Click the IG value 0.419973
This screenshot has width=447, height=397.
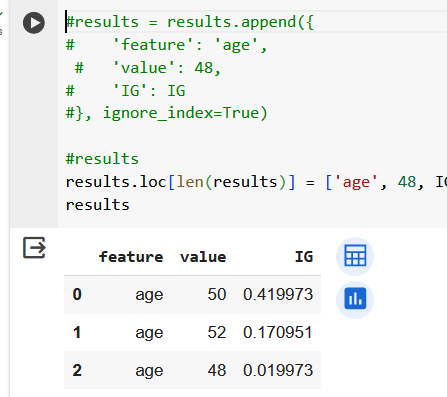(278, 294)
